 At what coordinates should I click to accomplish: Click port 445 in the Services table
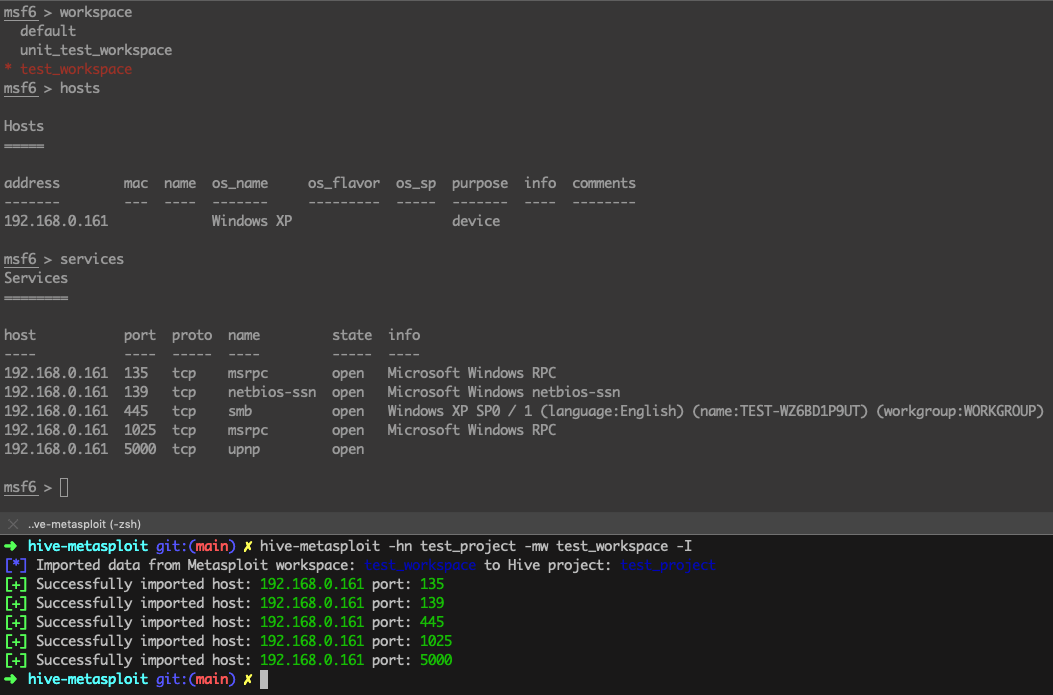[x=136, y=411]
